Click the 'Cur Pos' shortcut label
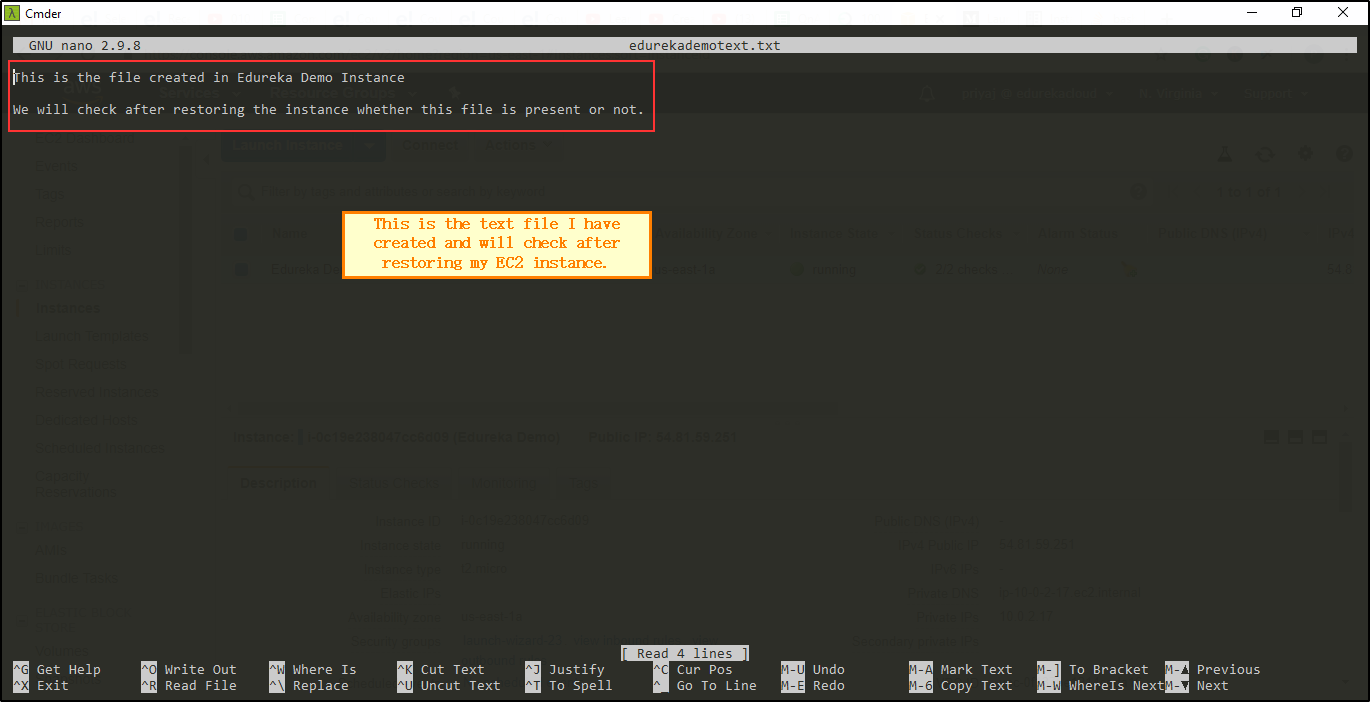This screenshot has height=702, width=1370. pyautogui.click(x=705, y=670)
